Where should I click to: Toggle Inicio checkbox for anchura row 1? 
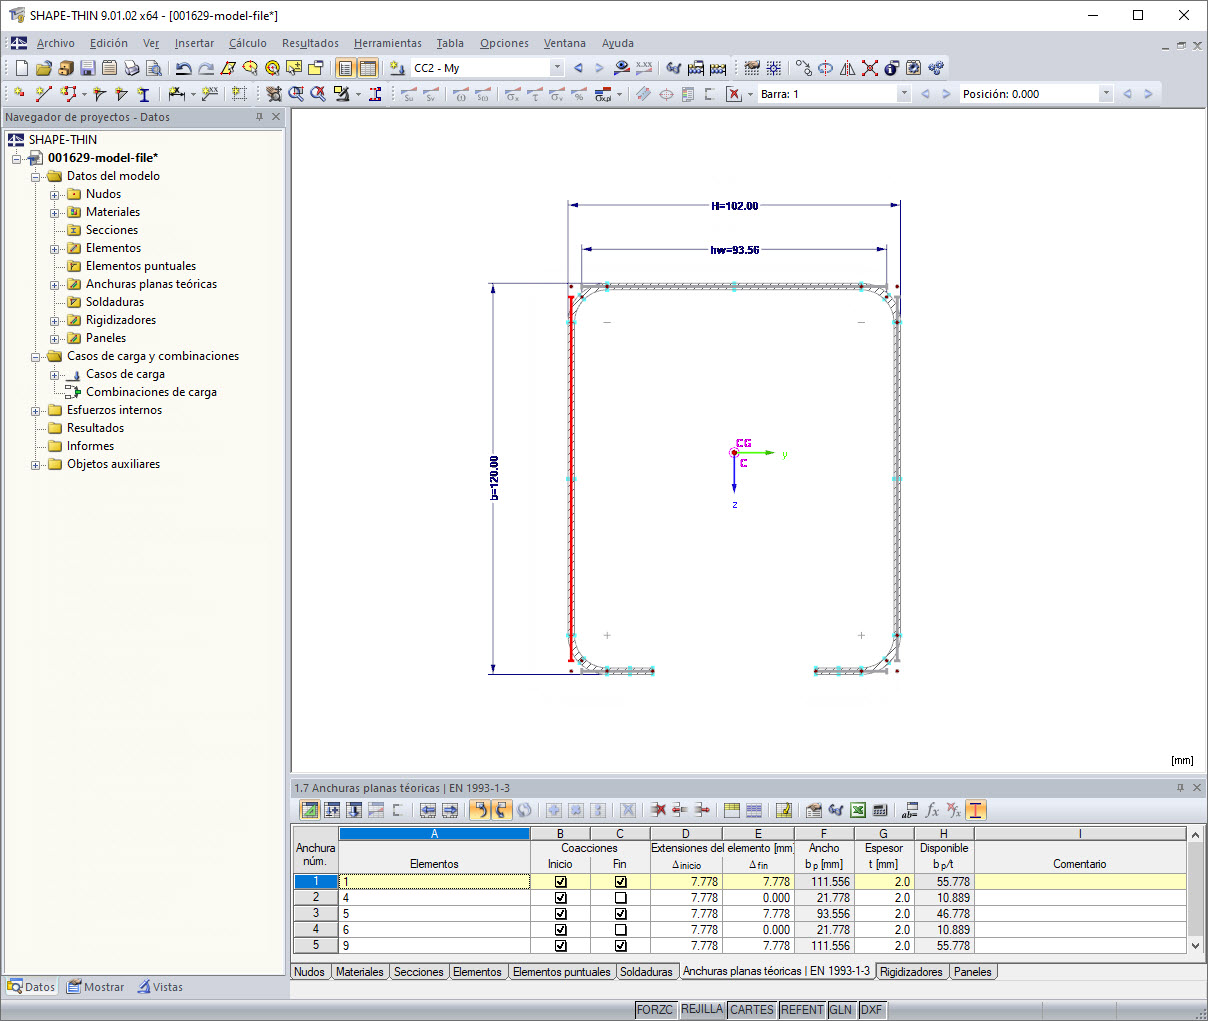pyautogui.click(x=560, y=882)
